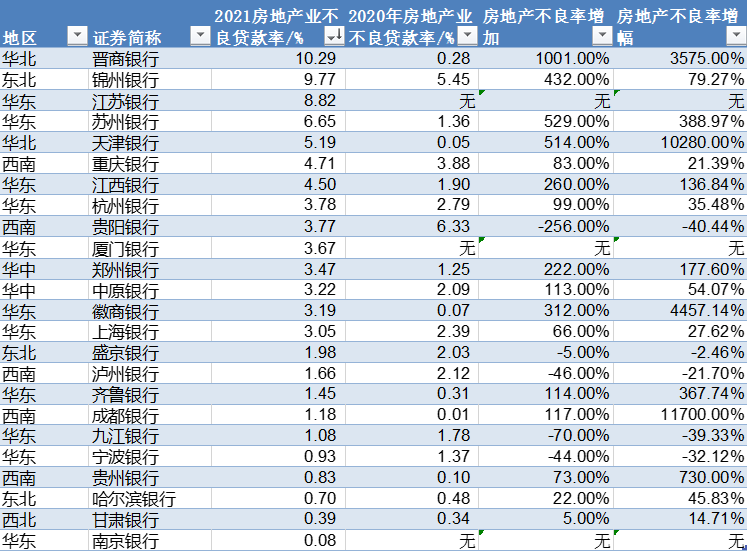
Task: Select the 厦门银行 cell
Action: [x=150, y=247]
